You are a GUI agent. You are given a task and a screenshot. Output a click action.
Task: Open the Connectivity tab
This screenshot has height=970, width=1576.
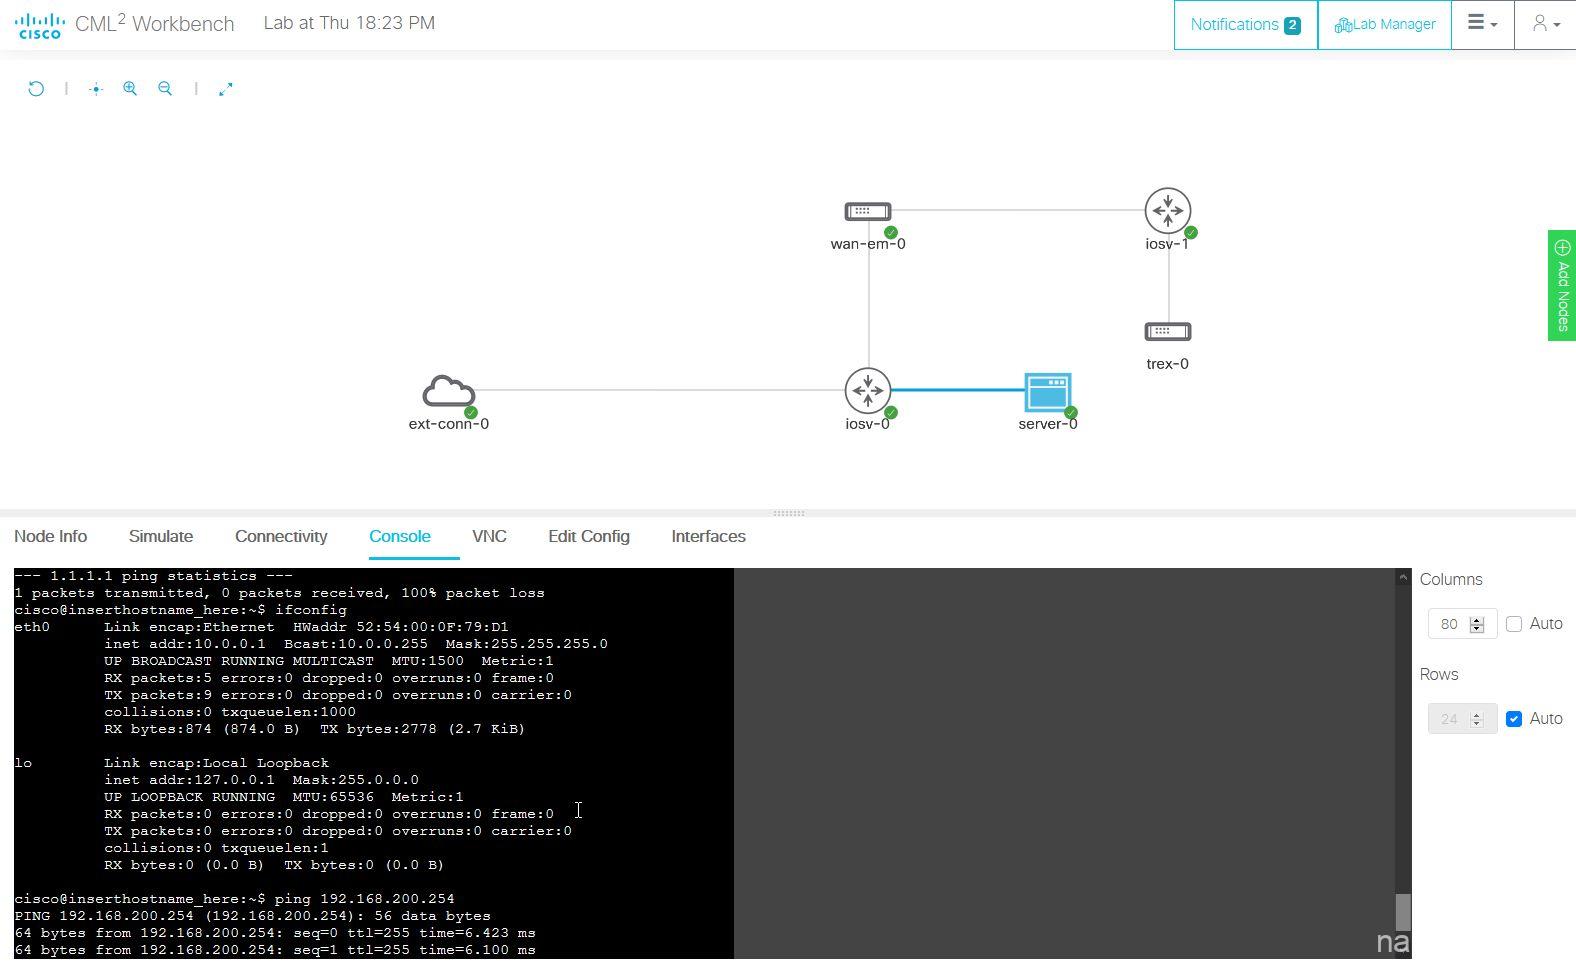click(281, 537)
